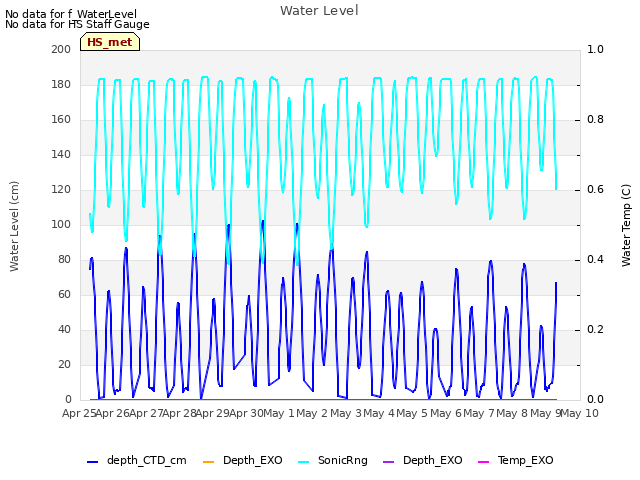Click the blue depth_CTD_cm legend swatch
Image resolution: width=640 pixels, height=480 pixels.
tap(93, 462)
